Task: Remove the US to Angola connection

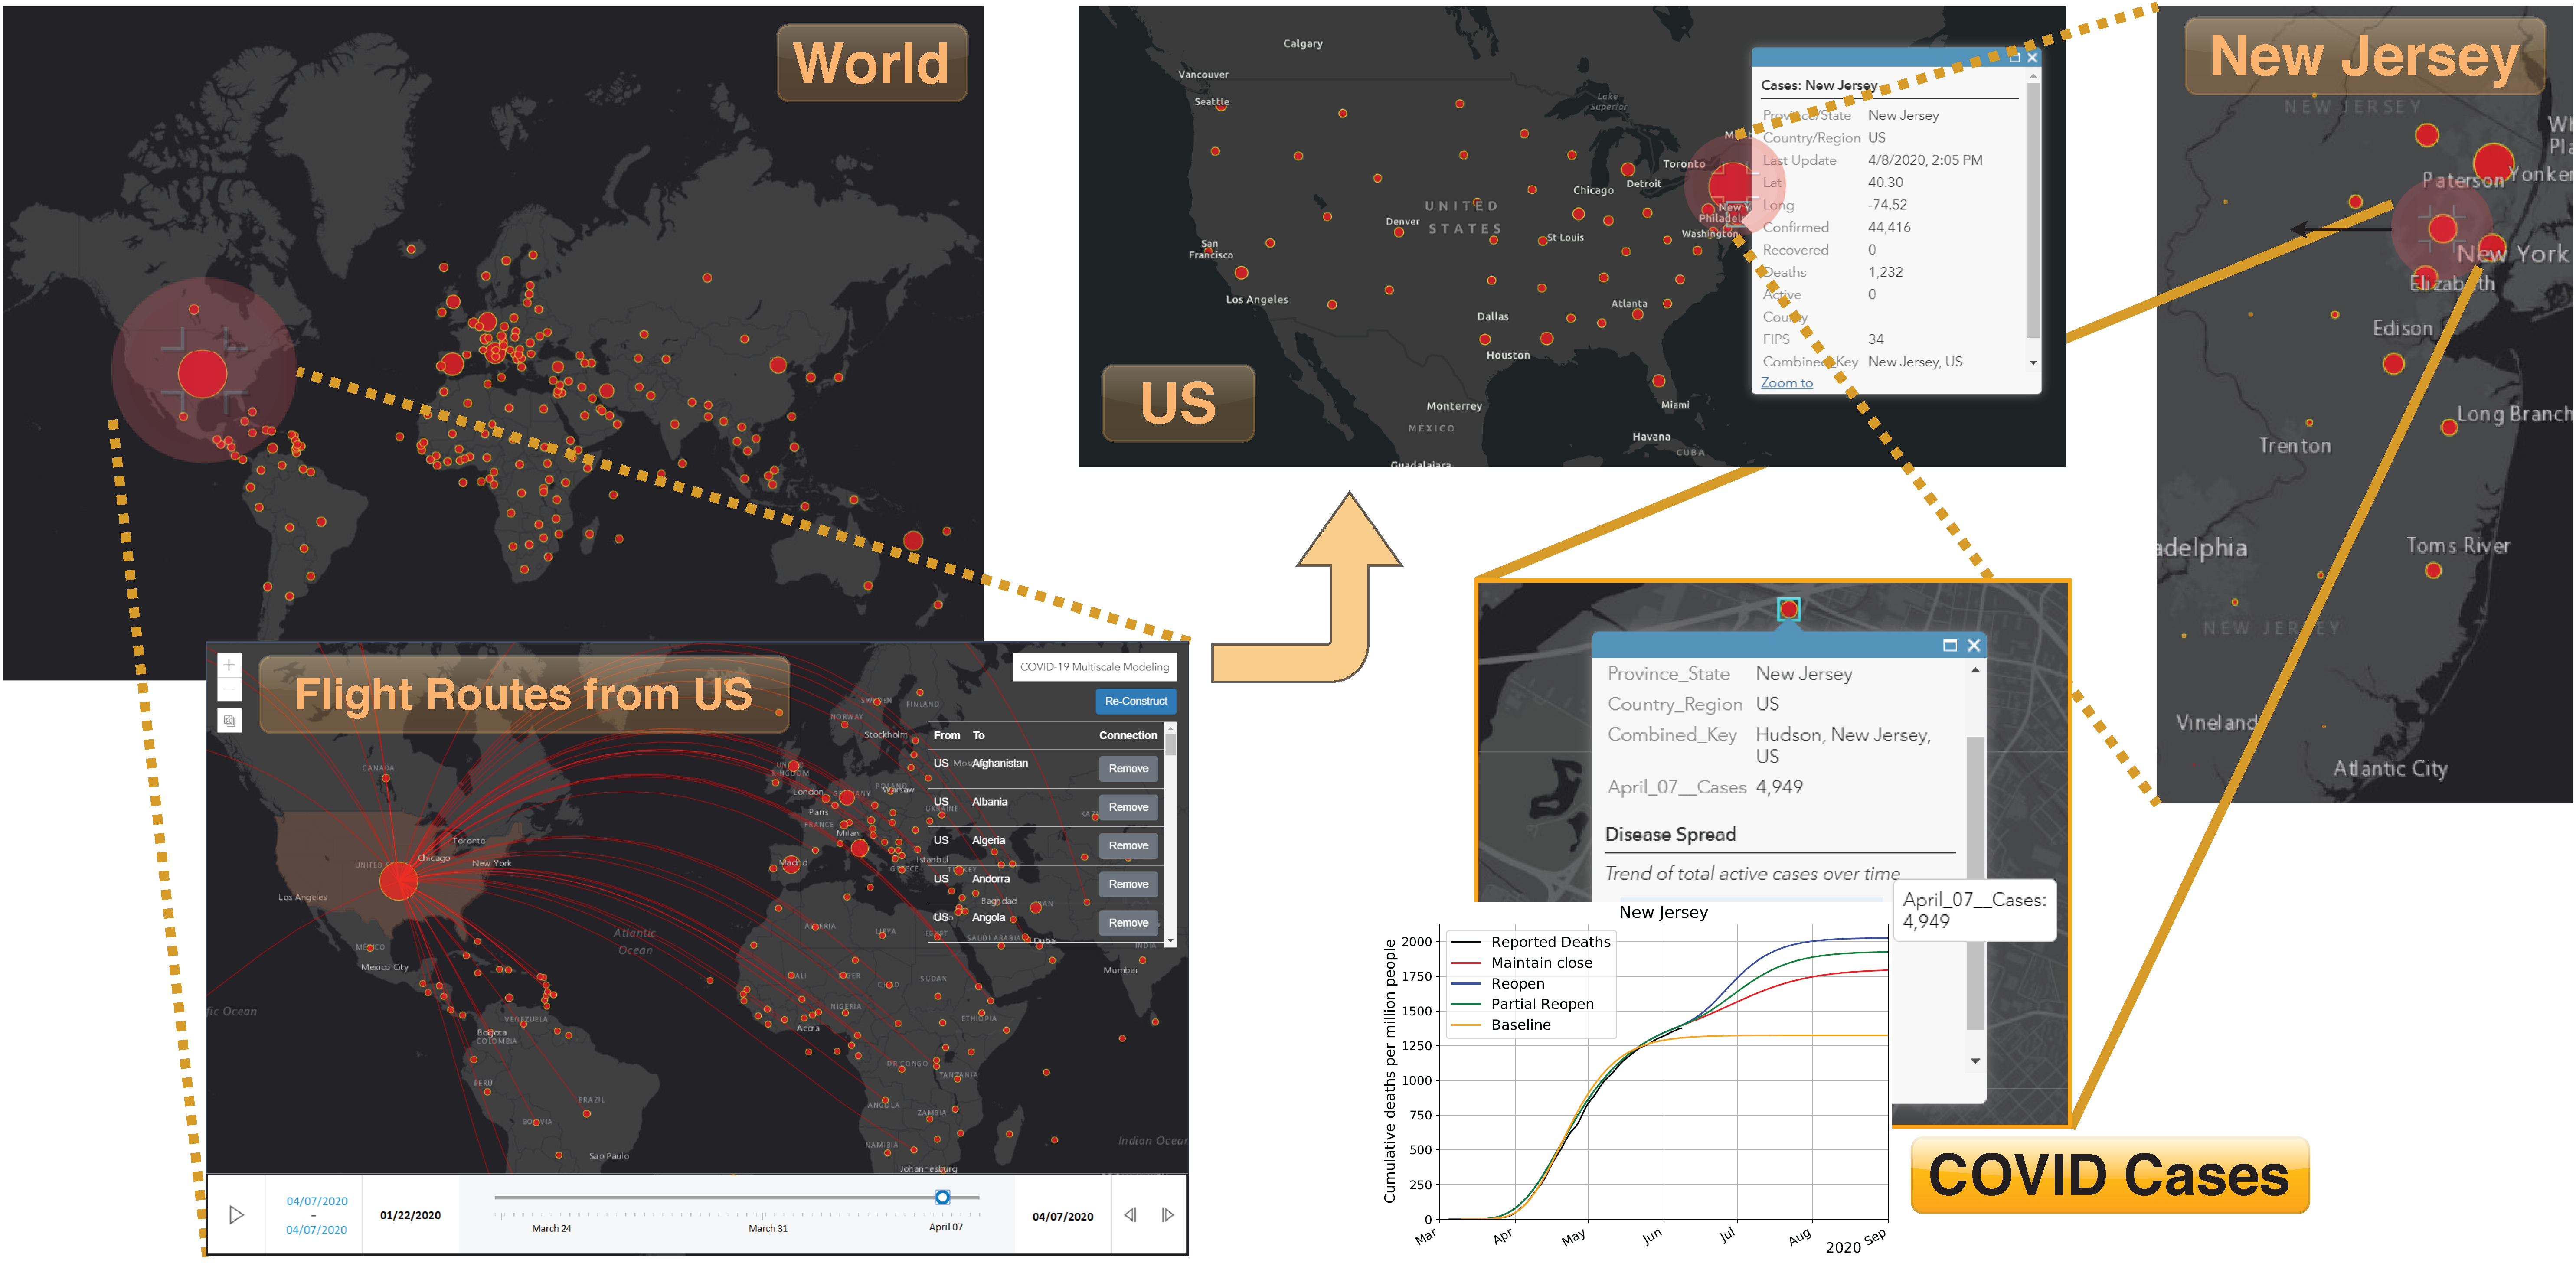Action: (x=1128, y=923)
